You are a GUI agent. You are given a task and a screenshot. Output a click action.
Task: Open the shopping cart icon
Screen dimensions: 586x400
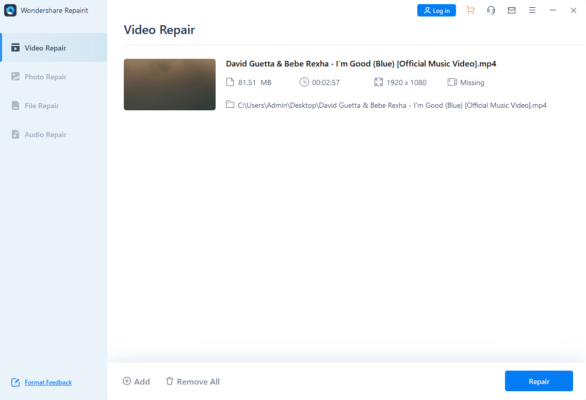[471, 10]
